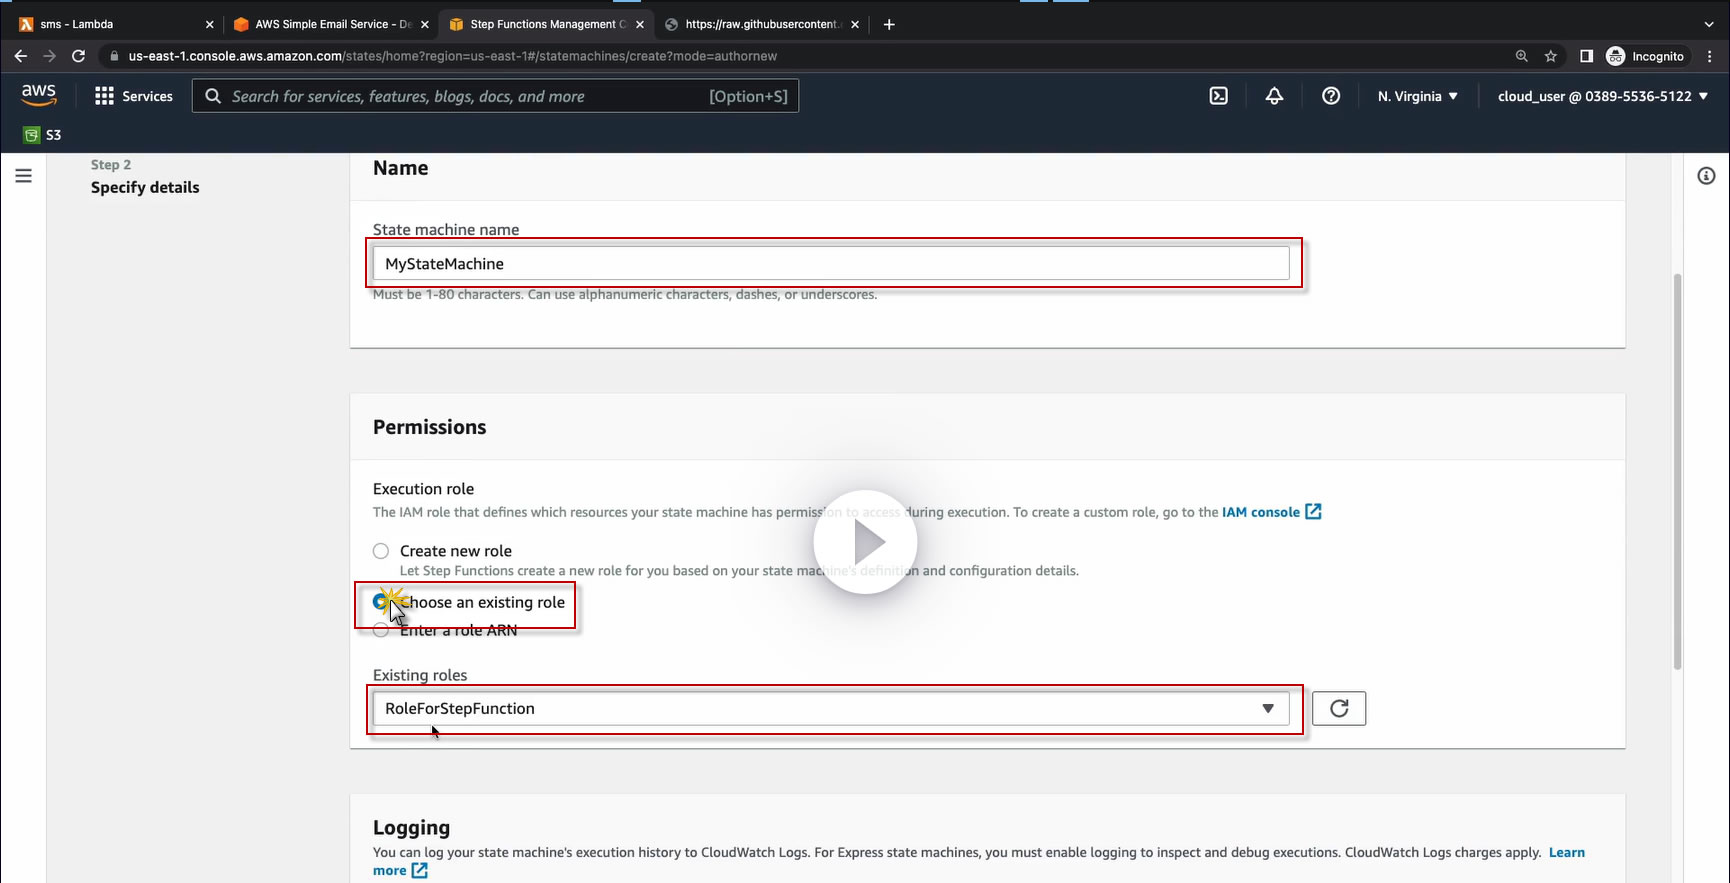Close the sms - Lambda tab
Viewport: 1730px width, 883px height.
click(x=209, y=24)
